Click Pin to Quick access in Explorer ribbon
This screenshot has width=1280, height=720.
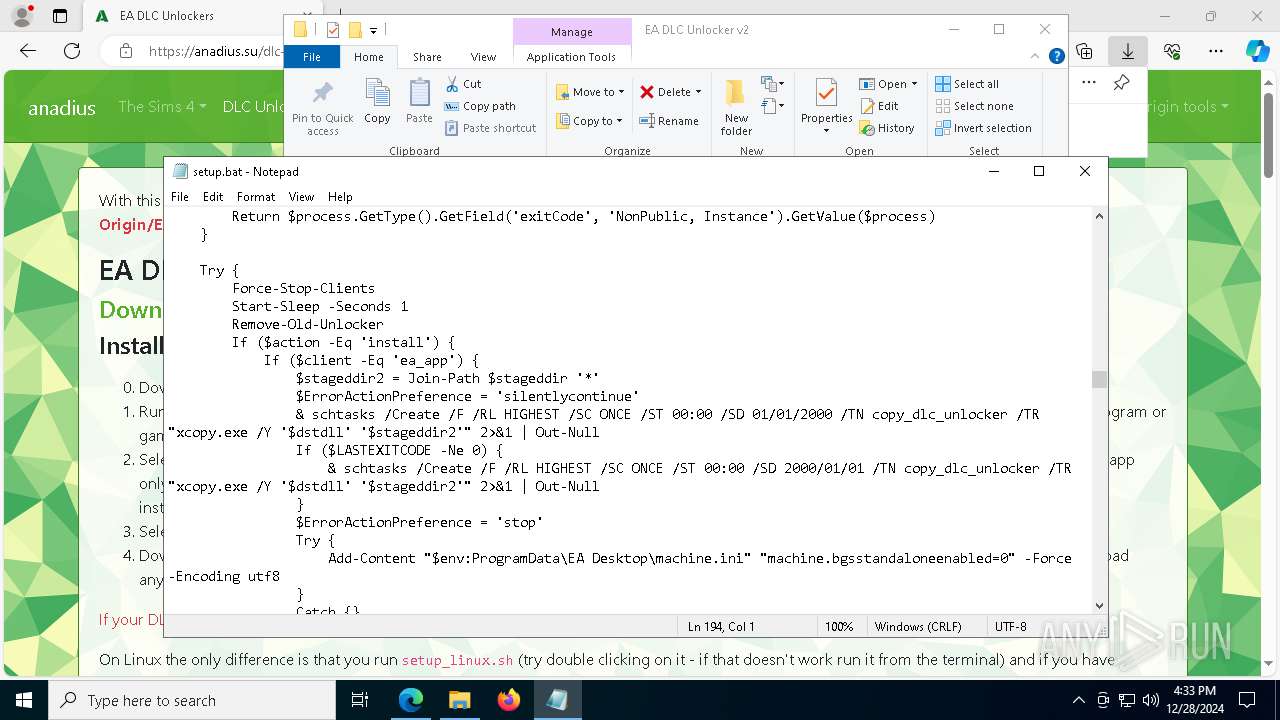coord(322,108)
